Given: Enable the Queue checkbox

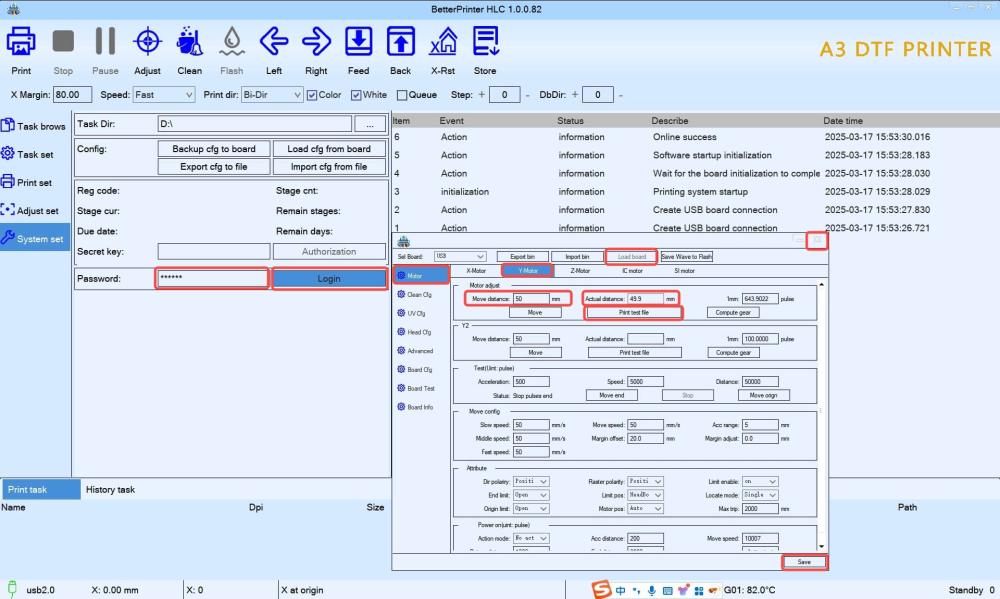Looking at the screenshot, I should [402, 95].
